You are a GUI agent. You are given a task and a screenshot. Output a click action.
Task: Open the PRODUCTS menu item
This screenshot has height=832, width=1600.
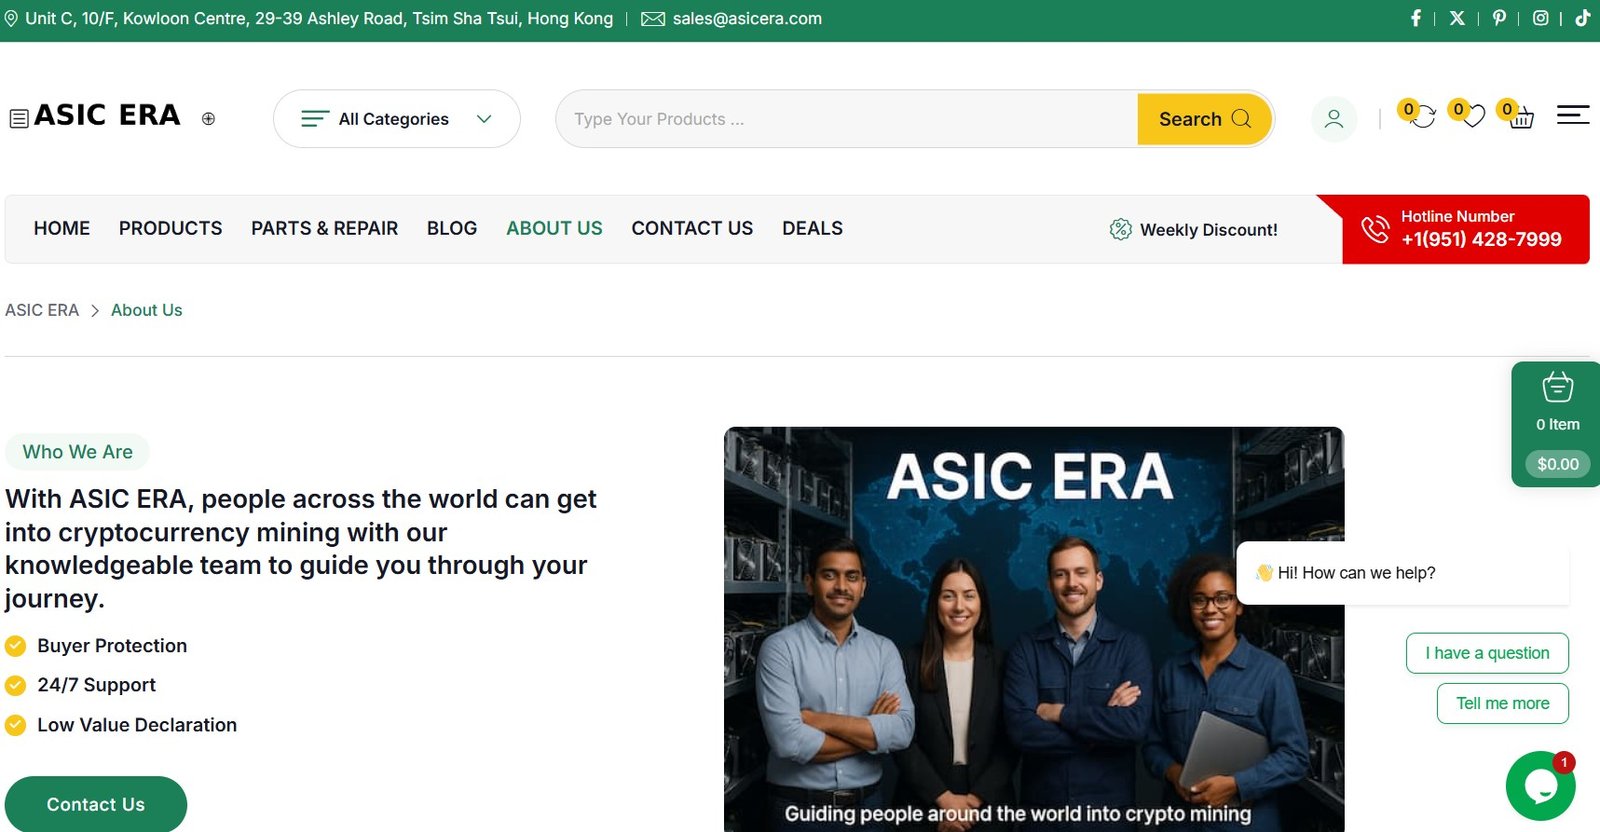pos(171,228)
